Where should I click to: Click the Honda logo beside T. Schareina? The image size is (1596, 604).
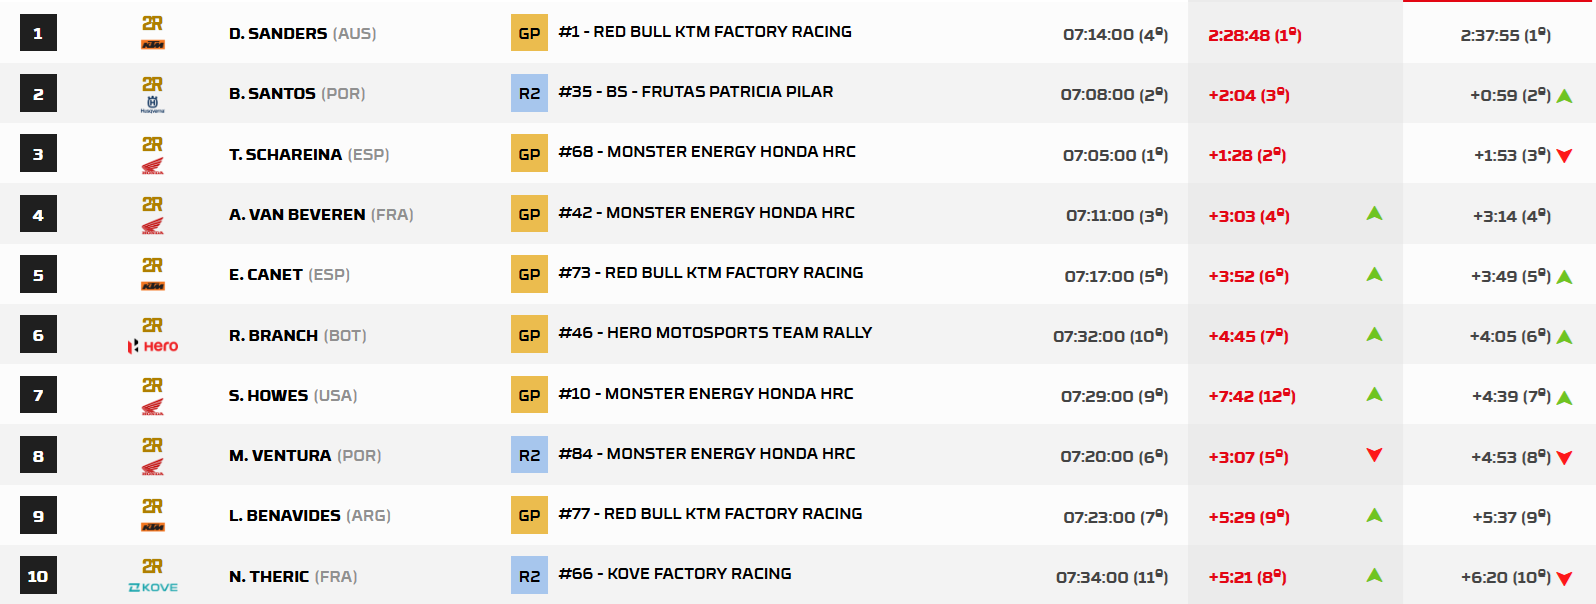(152, 166)
